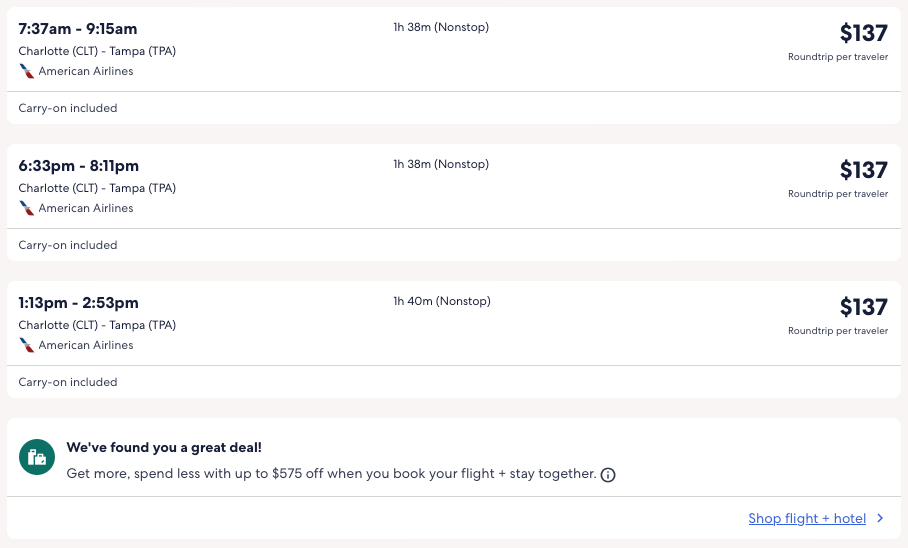Click Carry-on included under the 6:33pm flight
Viewport: 908px width, 548px height.
pyautogui.click(x=68, y=245)
